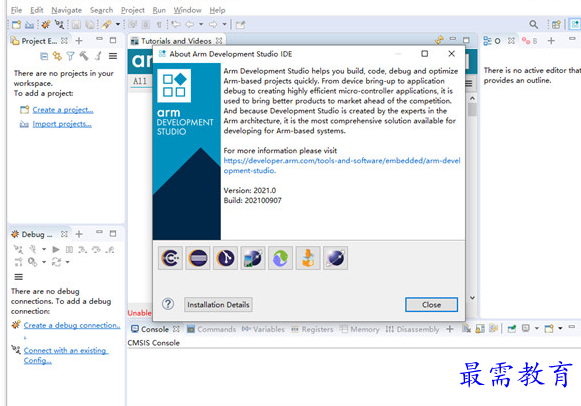Click the green-blue swirl feature icon in dialog
The width and height of the screenshot is (581, 406).
click(x=280, y=258)
